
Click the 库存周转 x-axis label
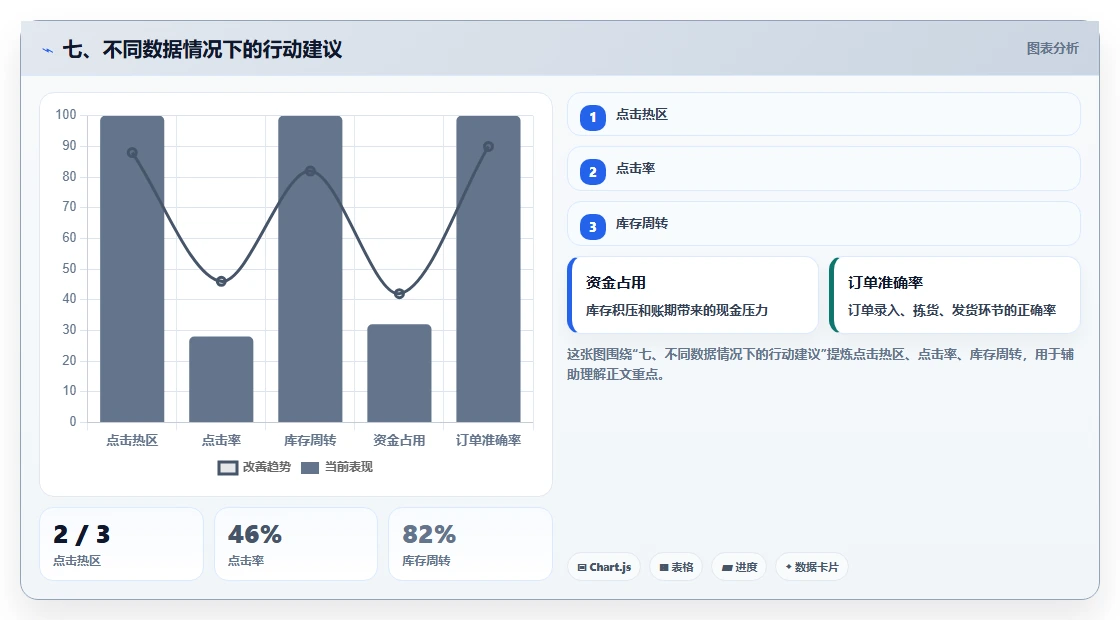pos(310,440)
